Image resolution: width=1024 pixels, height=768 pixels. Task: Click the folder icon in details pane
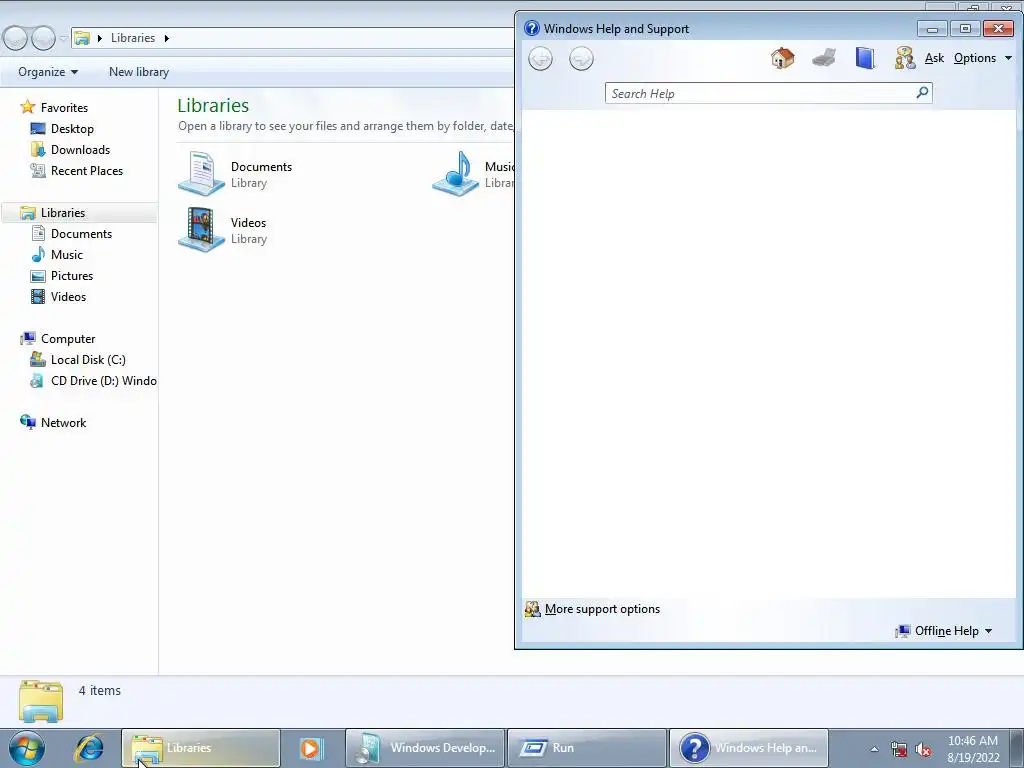coord(41,701)
